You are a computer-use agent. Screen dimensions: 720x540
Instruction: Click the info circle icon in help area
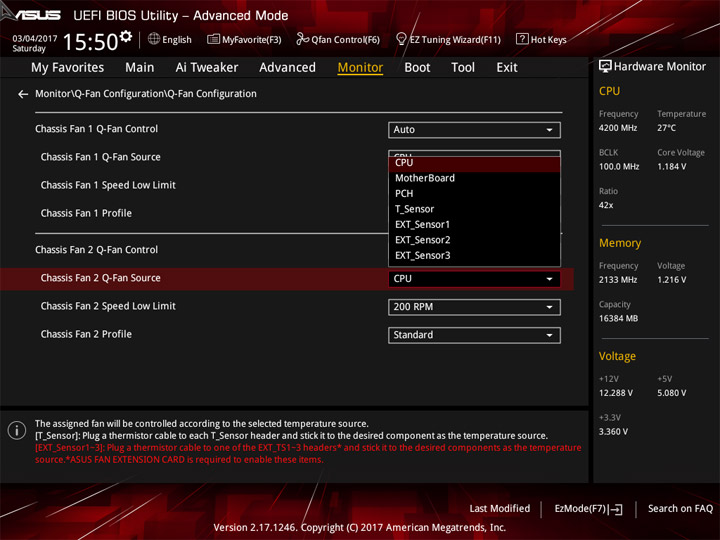click(17, 430)
